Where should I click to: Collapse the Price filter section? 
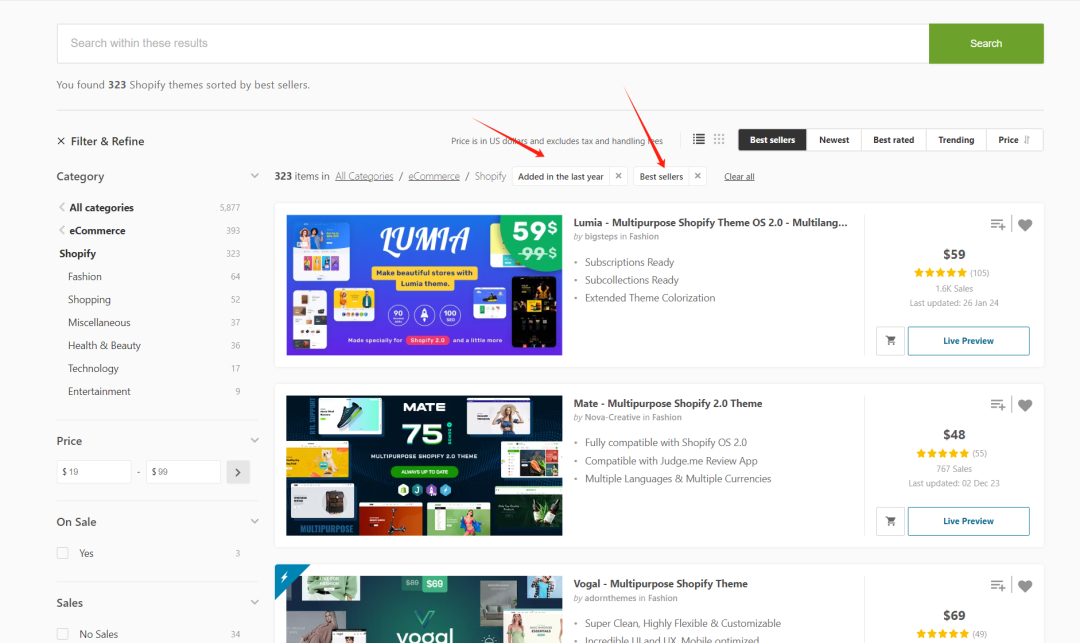254,441
